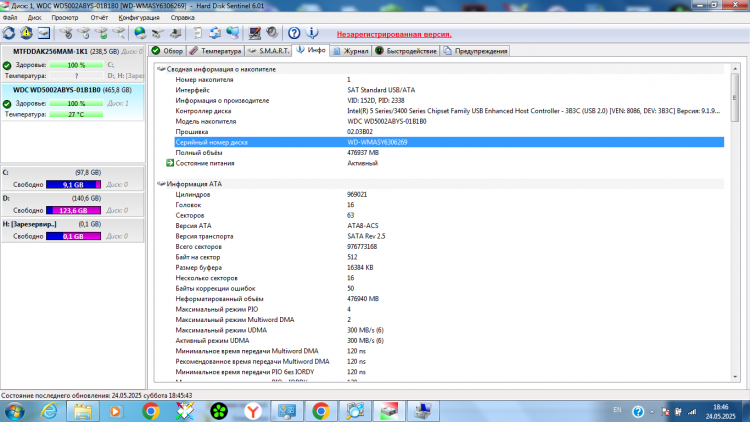750x422 pixels.
Task: Switch to the Журнал tab
Action: click(351, 51)
